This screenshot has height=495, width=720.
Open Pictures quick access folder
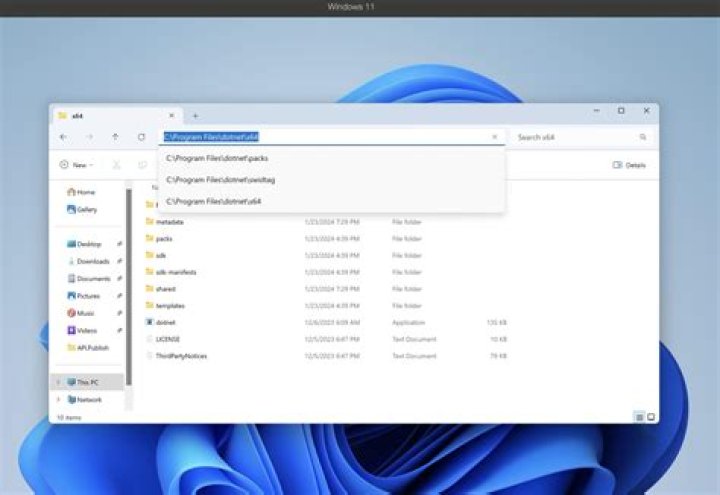[84, 296]
